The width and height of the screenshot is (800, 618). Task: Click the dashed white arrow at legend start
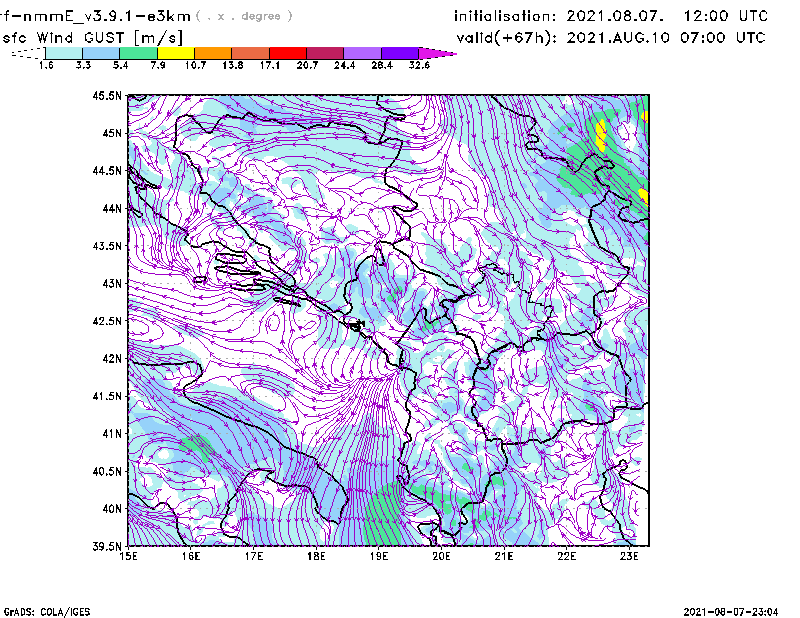(x=28, y=53)
